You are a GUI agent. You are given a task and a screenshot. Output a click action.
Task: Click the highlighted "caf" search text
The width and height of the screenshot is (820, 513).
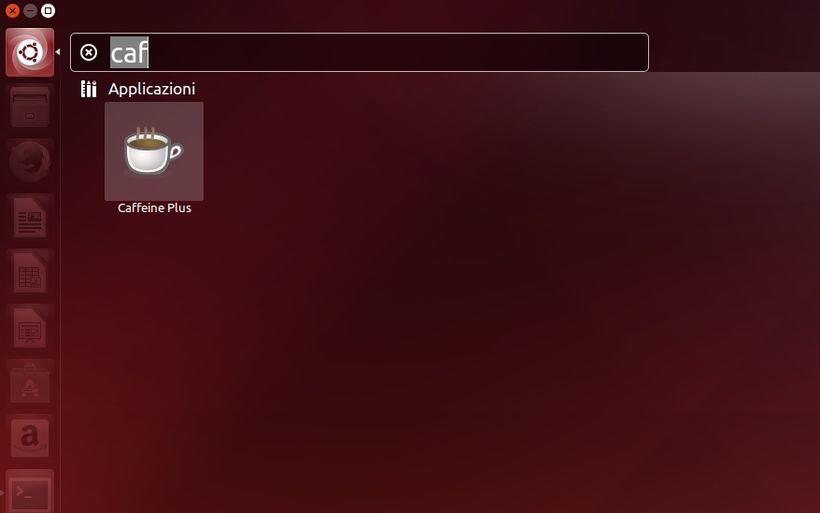tap(129, 53)
